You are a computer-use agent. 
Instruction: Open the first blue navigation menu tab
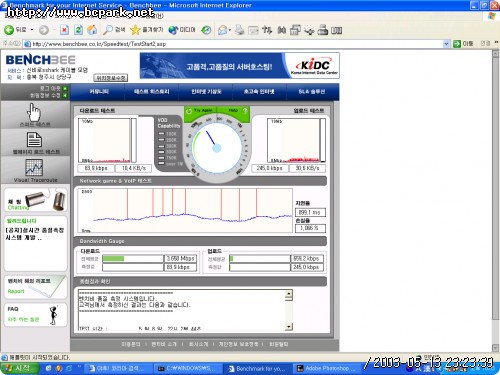tap(99, 92)
